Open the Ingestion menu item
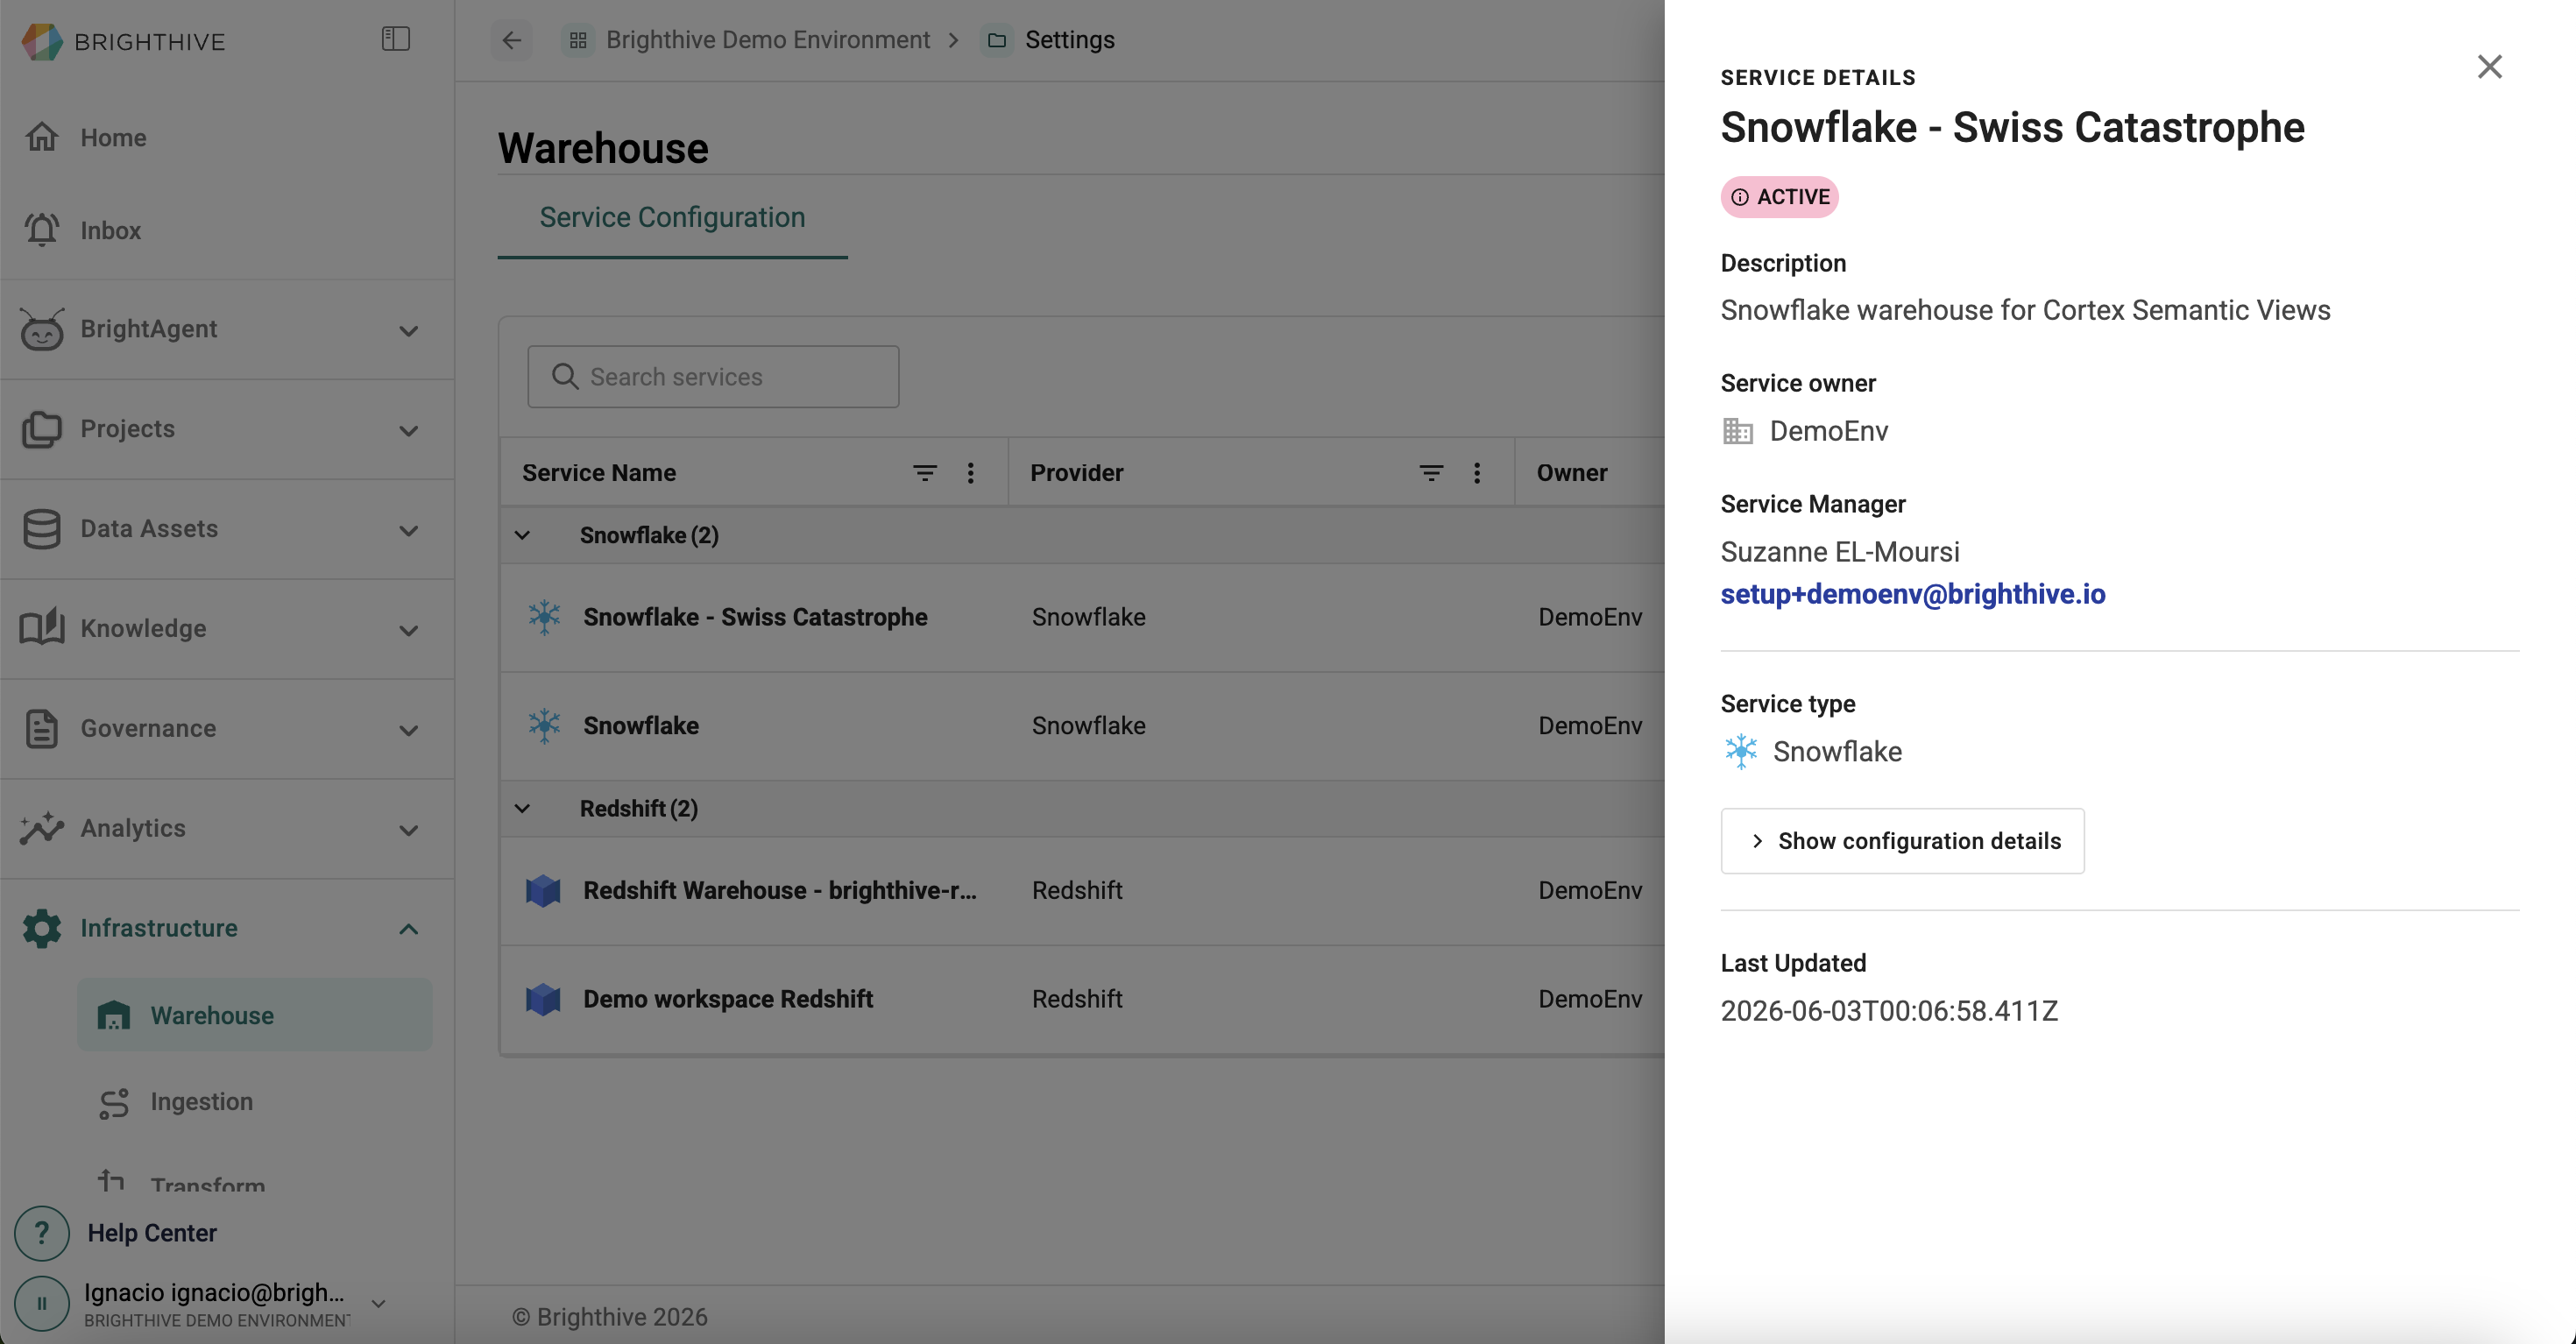This screenshot has height=1344, width=2576. [255, 1102]
